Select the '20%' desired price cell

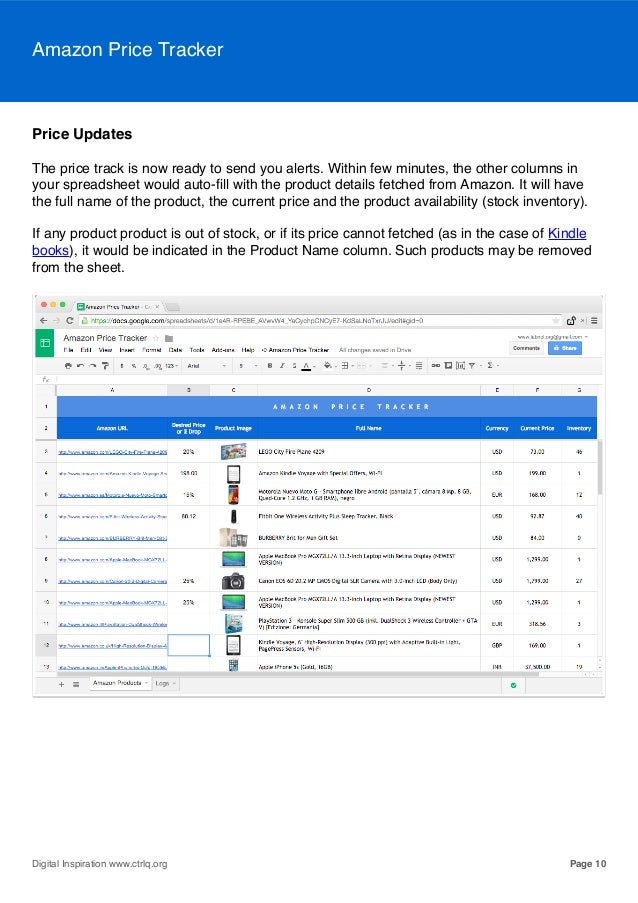[x=188, y=452]
